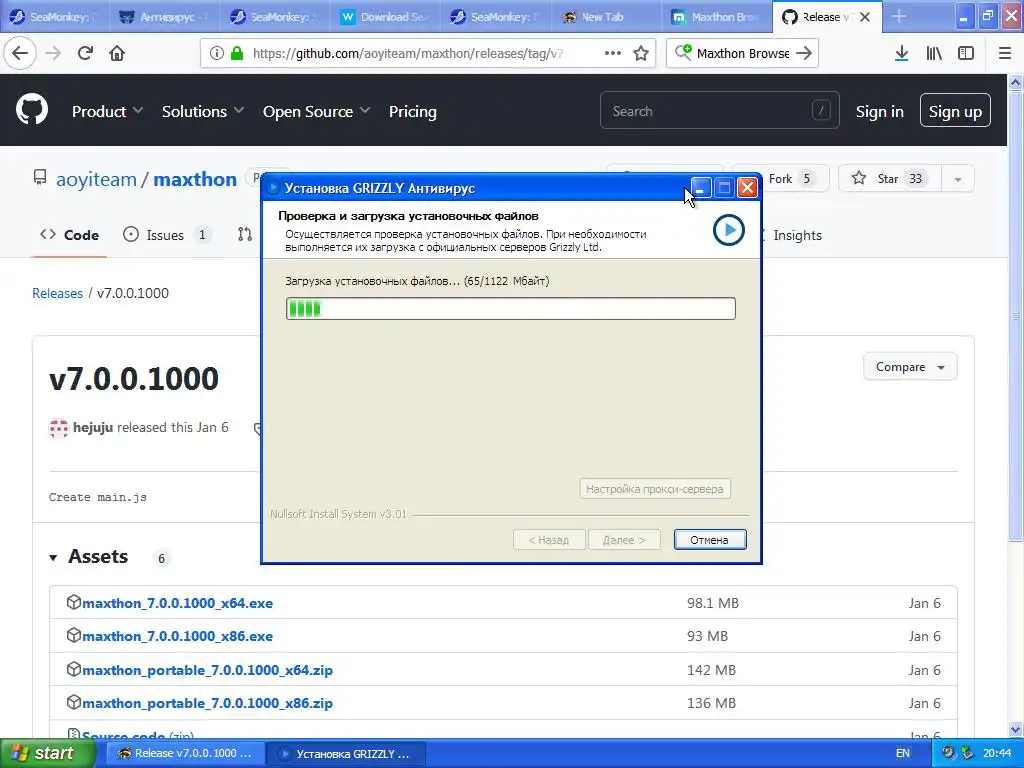Image resolution: width=1024 pixels, height=768 pixels.
Task: Click search-go arrow next to Maxthon Browser
Action: [x=804, y=53]
